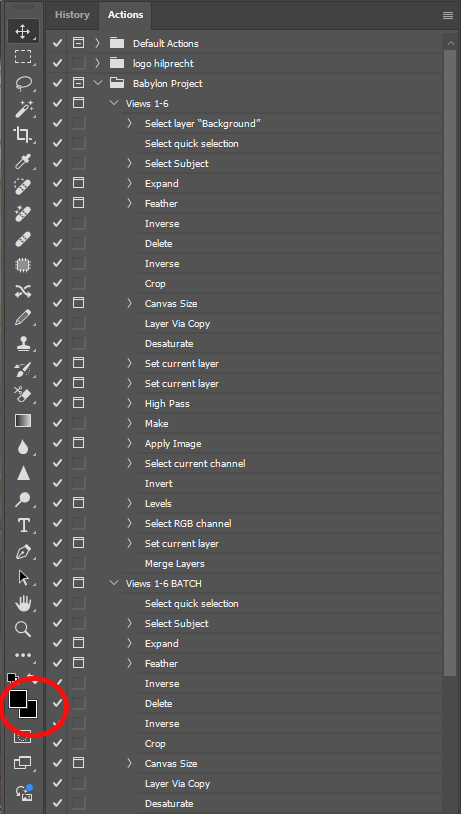
Task: Activate the Hand tool
Action: [x=23, y=603]
